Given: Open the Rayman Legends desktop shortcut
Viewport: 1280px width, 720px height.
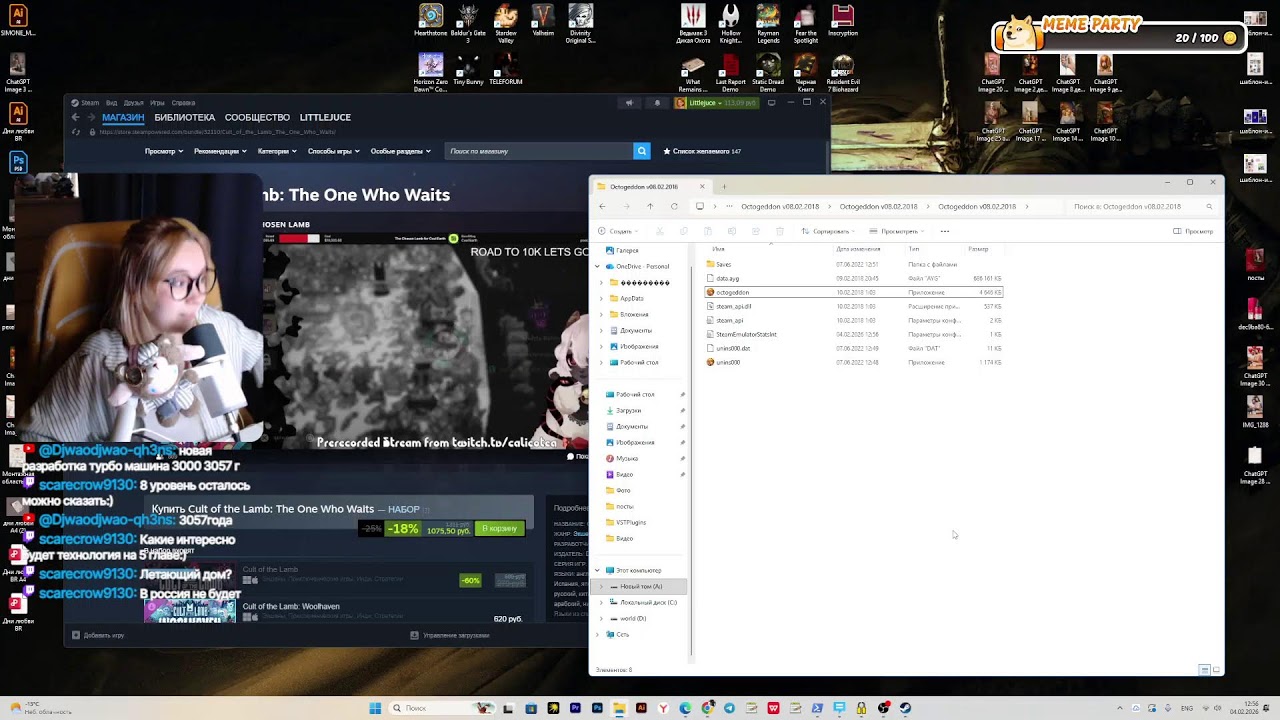Looking at the screenshot, I should 768,24.
